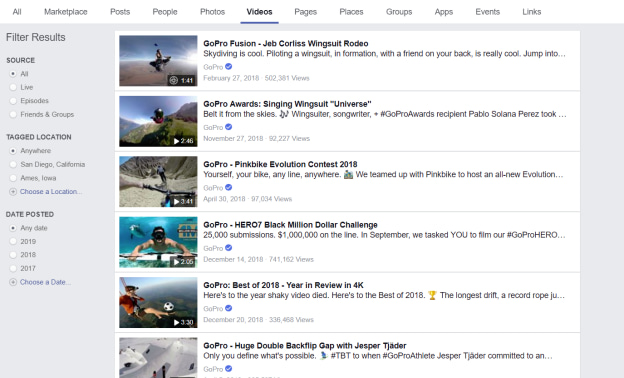Open the HERO7 Million Dollar Challenge thumbnail

click(x=158, y=242)
